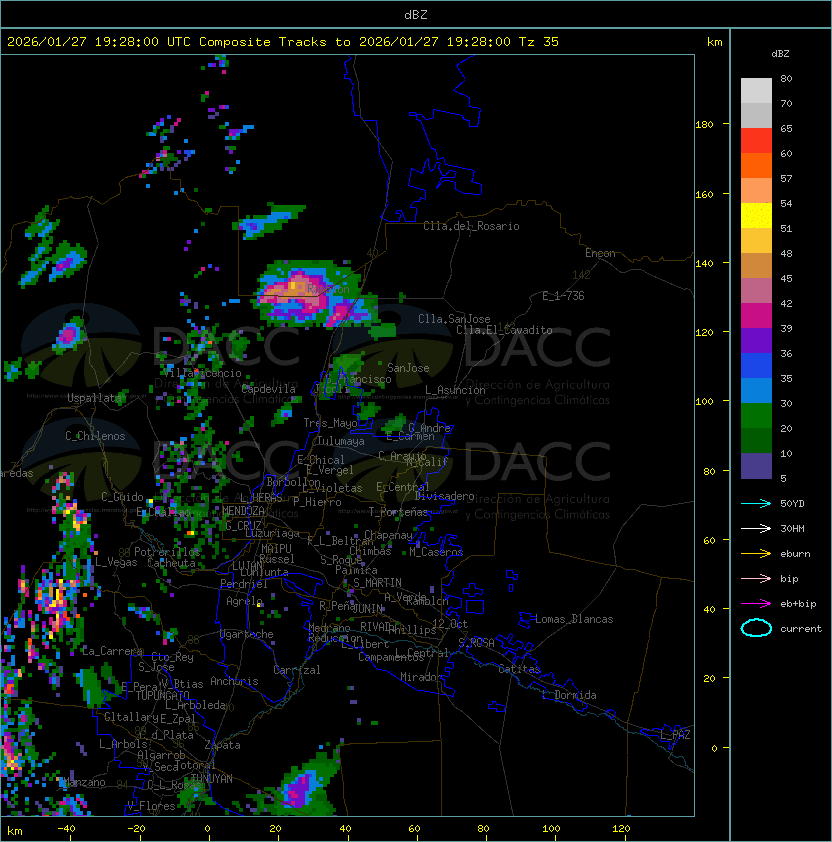Click the 50YD legend label
The image size is (832, 842).
tap(792, 504)
